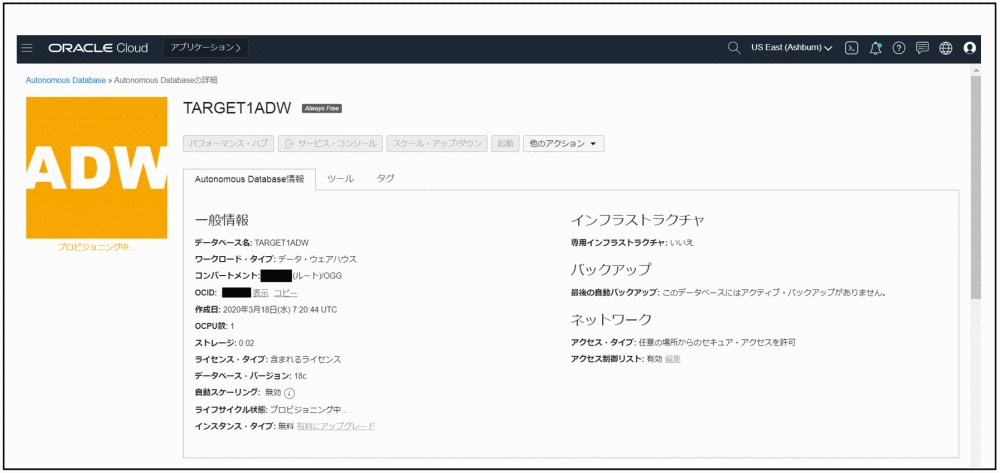The image size is (1000, 473).
Task: Click the インフラストラクチャ heading
Action: coord(637,220)
